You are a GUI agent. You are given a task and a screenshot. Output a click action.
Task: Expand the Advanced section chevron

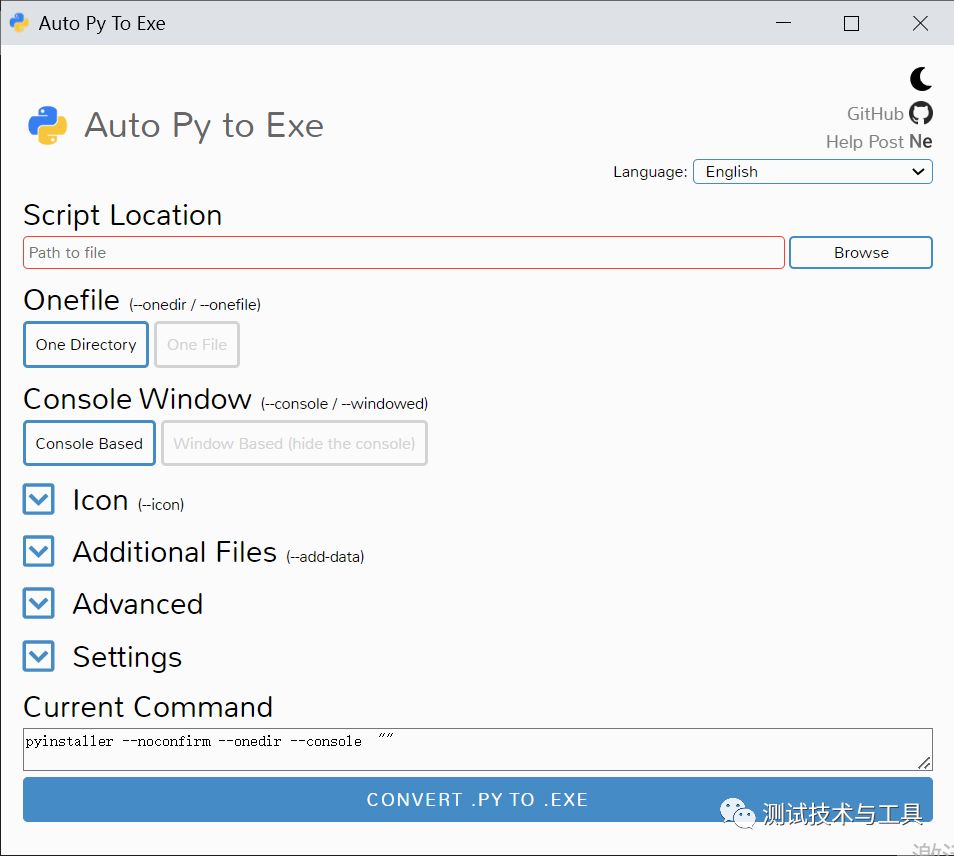pos(39,604)
